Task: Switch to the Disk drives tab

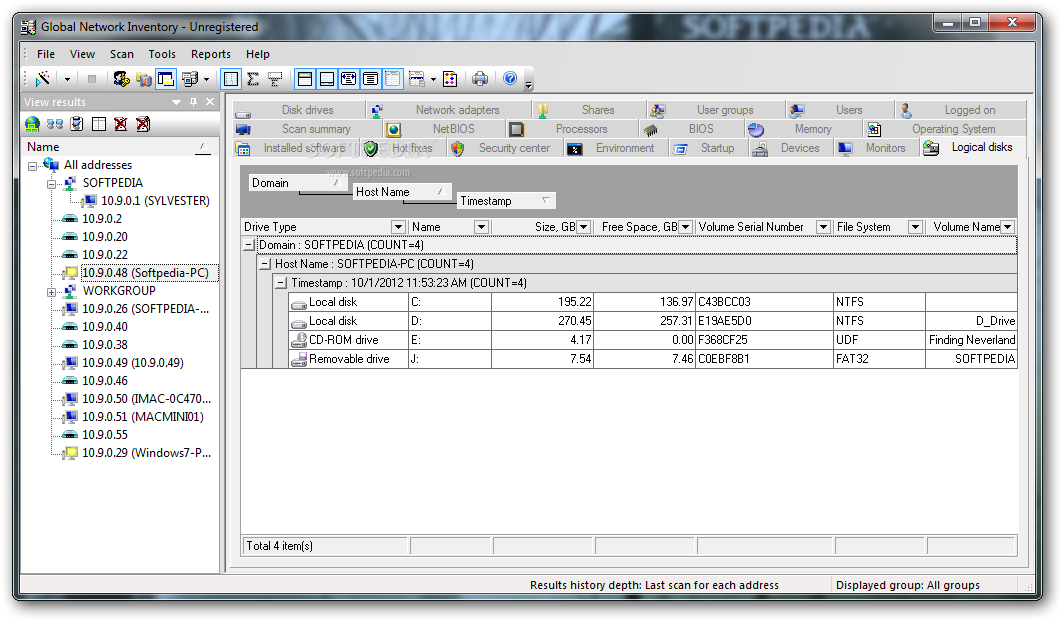Action: pyautogui.click(x=299, y=110)
